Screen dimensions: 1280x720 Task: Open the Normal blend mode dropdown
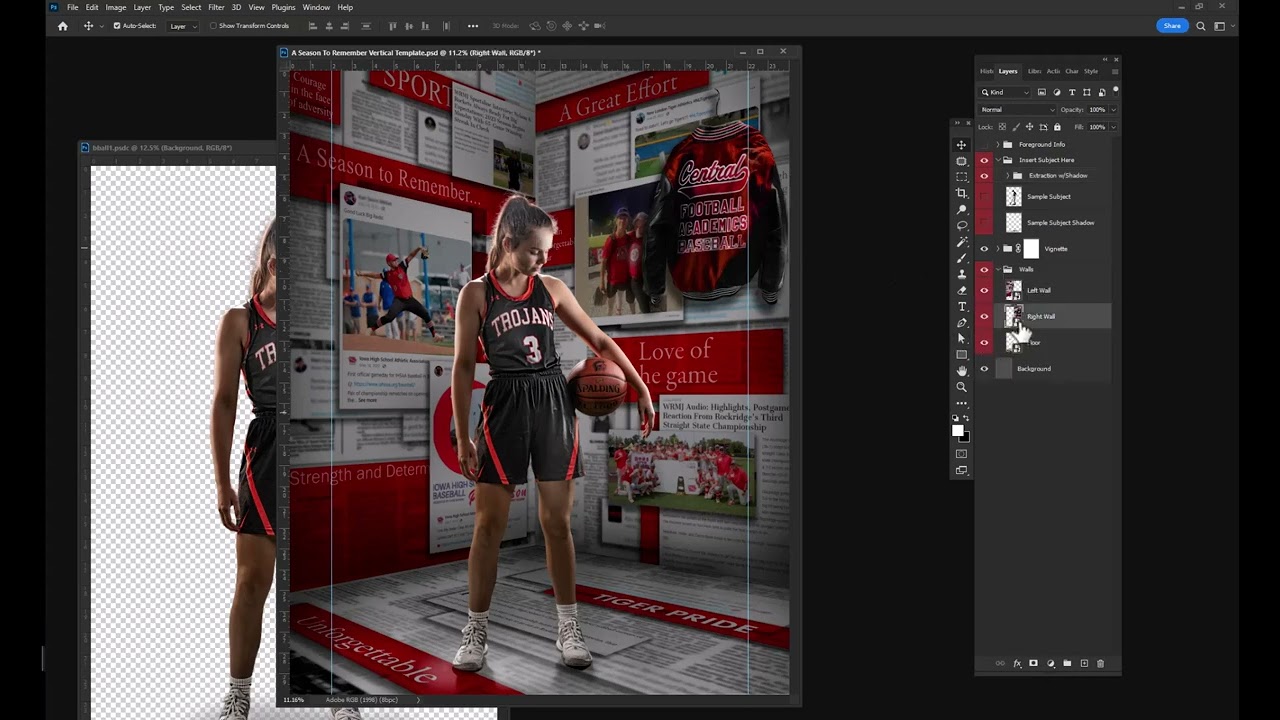pos(1017,109)
